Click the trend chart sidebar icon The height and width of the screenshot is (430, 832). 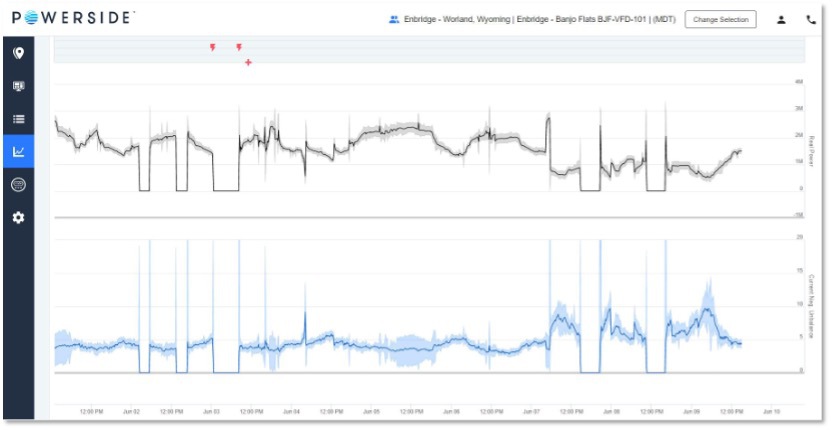[19, 152]
